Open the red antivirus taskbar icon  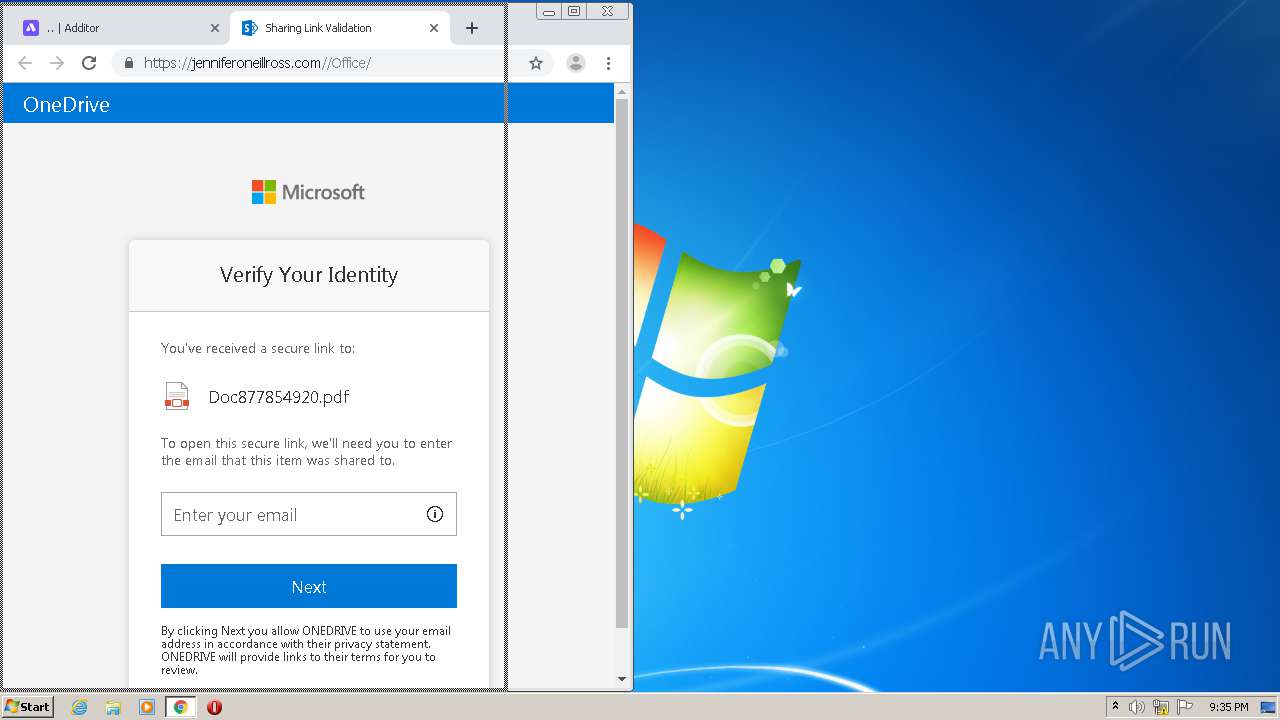214,707
